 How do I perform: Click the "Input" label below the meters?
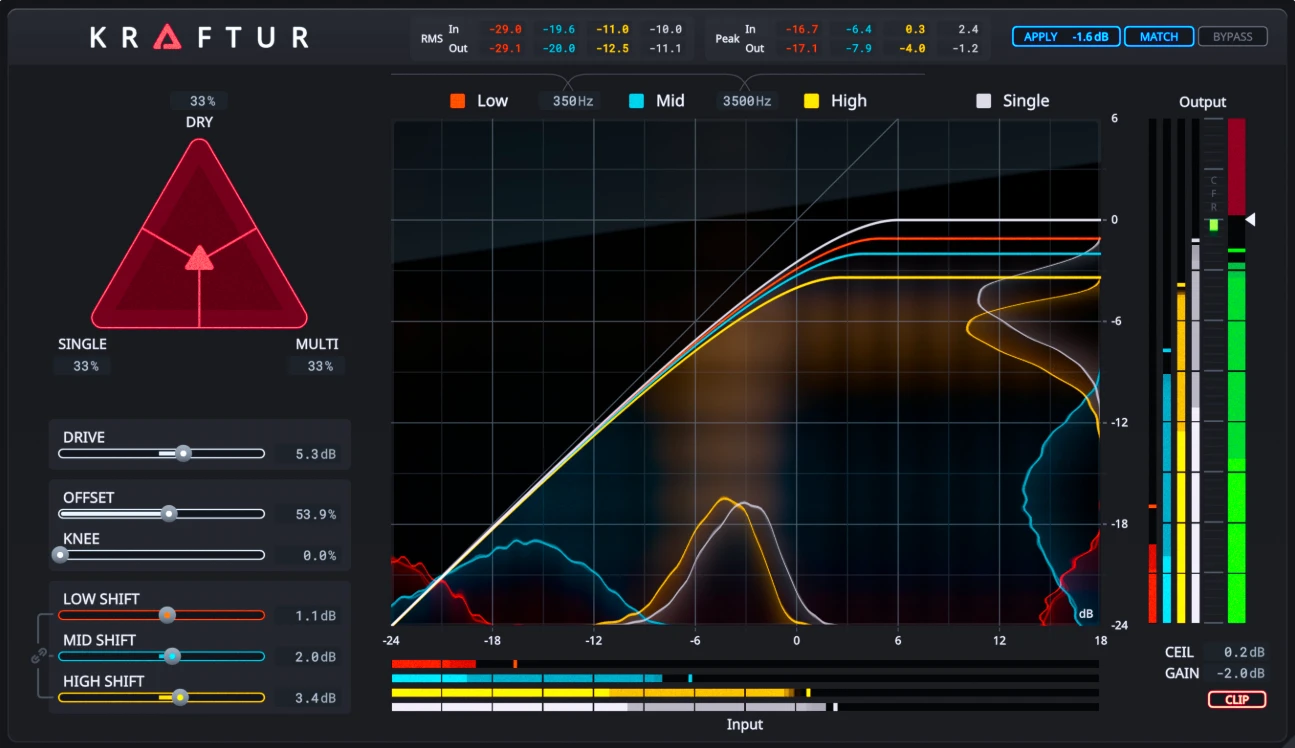(x=744, y=724)
